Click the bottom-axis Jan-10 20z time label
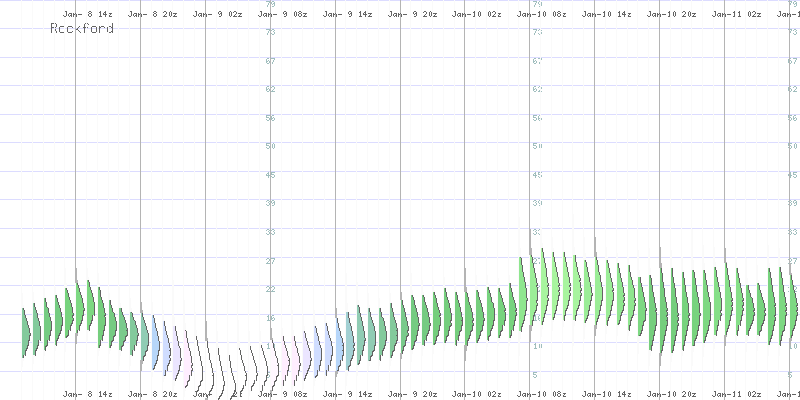Viewport: 800px width, 400px height. (x=672, y=394)
